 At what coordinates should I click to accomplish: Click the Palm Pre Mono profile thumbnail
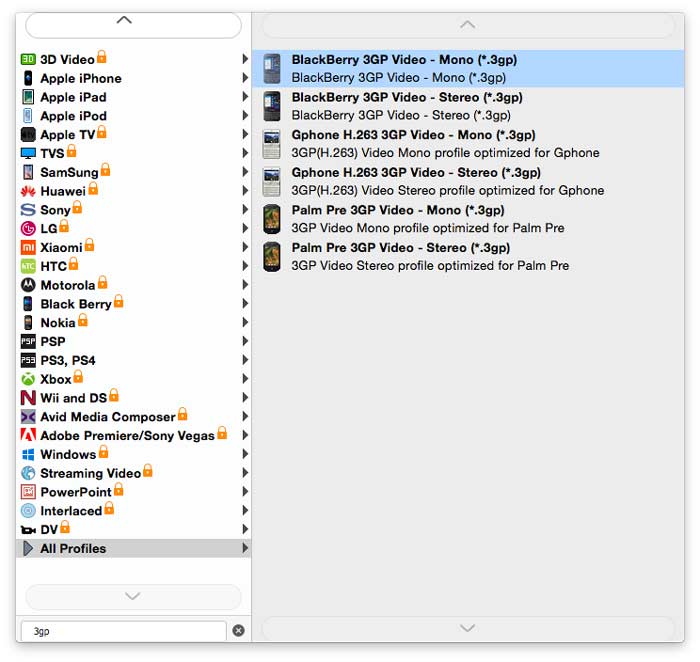[x=272, y=219]
